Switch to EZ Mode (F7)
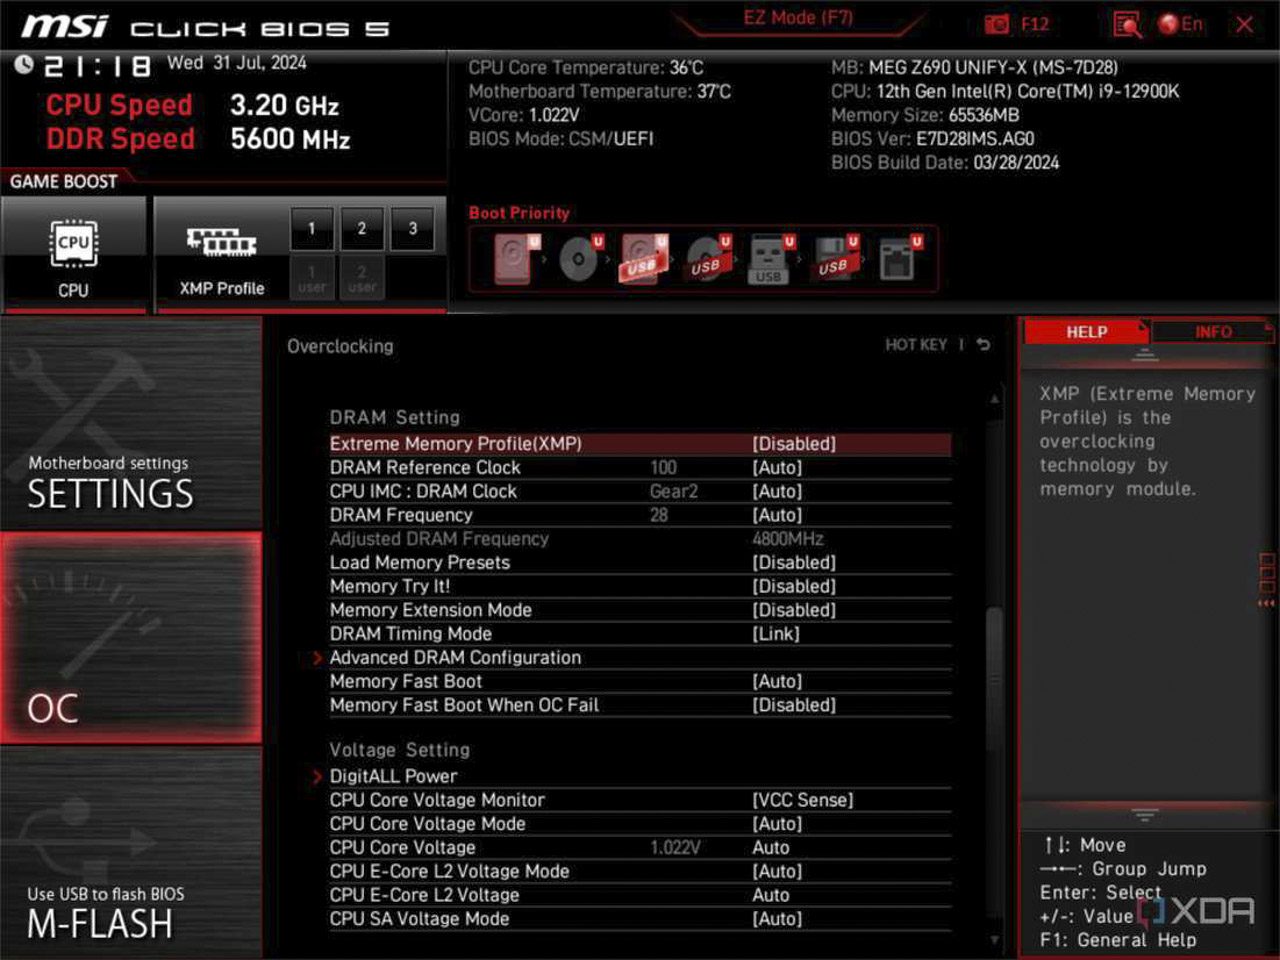1280x960 pixels. (797, 18)
